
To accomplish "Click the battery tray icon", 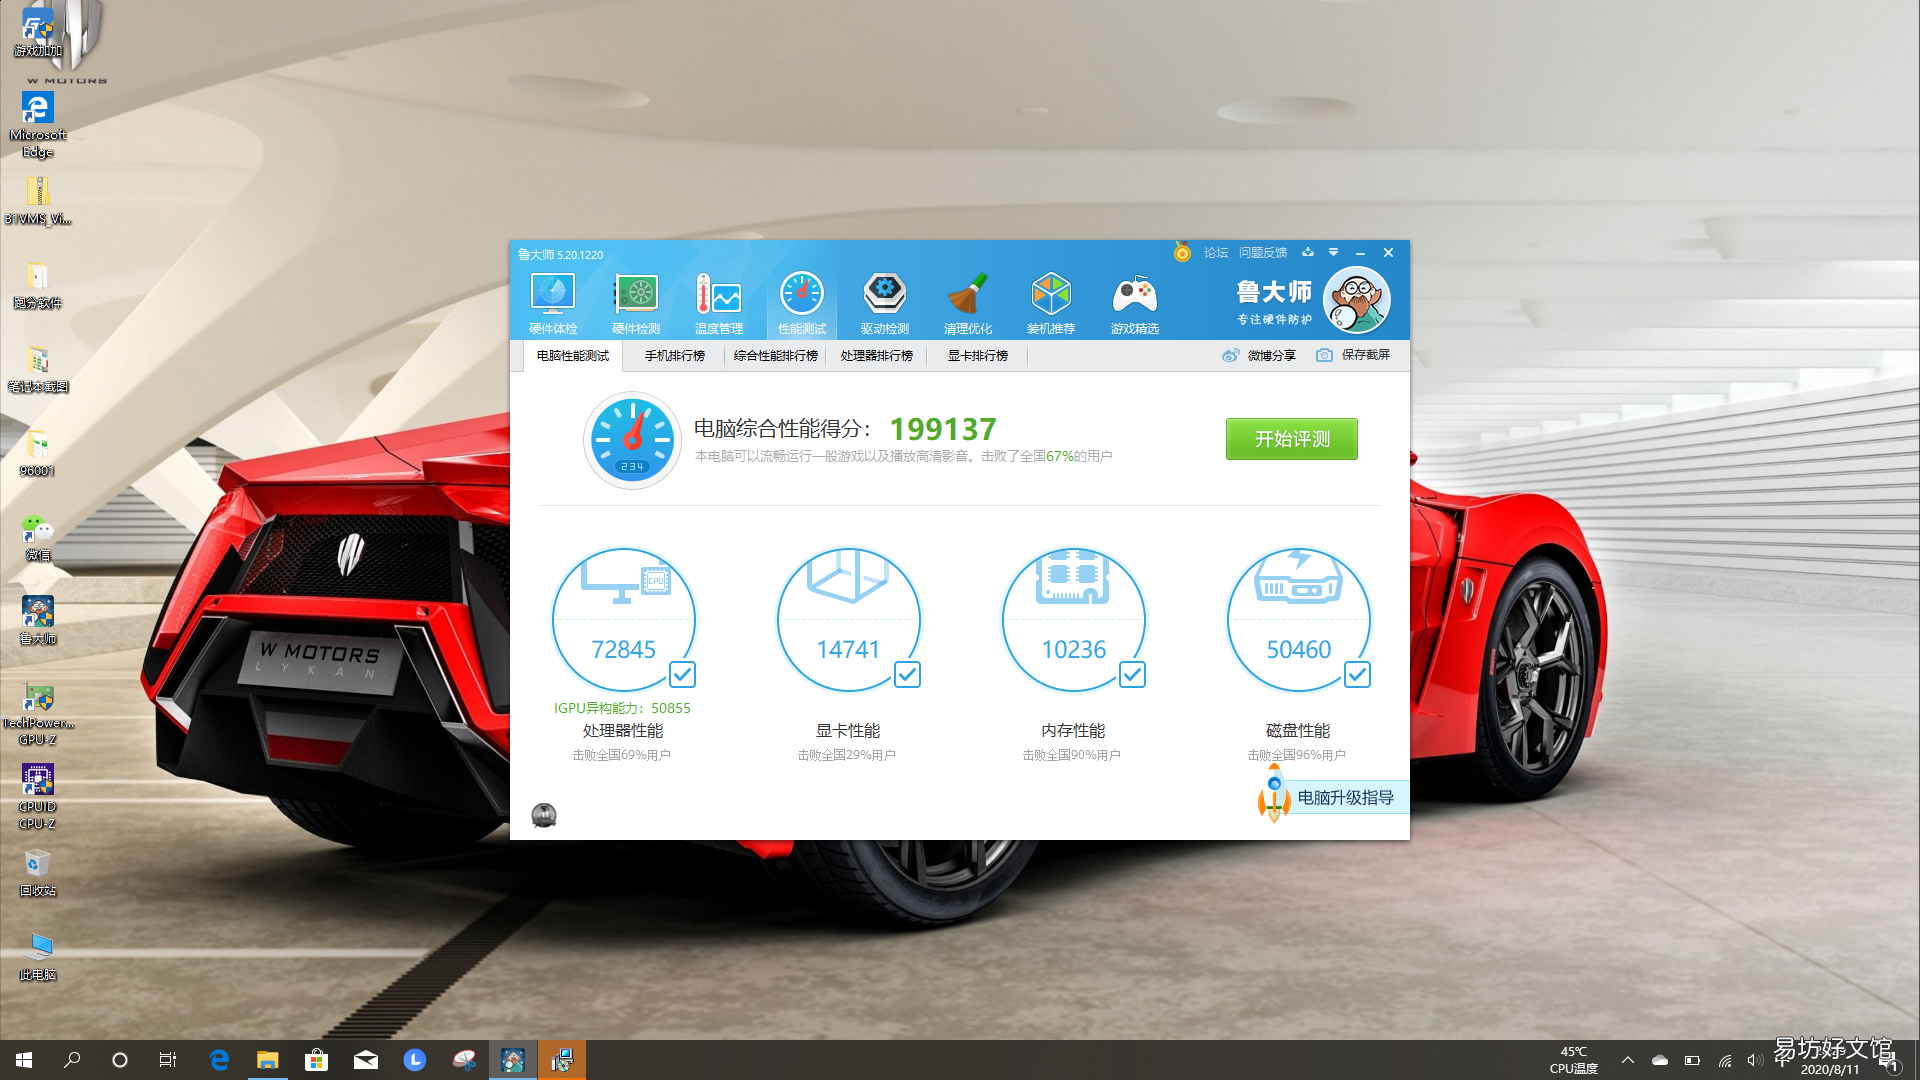I will click(1692, 1060).
